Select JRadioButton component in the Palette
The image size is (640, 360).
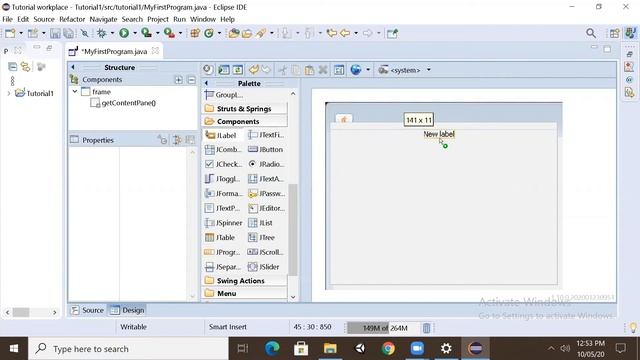point(266,164)
